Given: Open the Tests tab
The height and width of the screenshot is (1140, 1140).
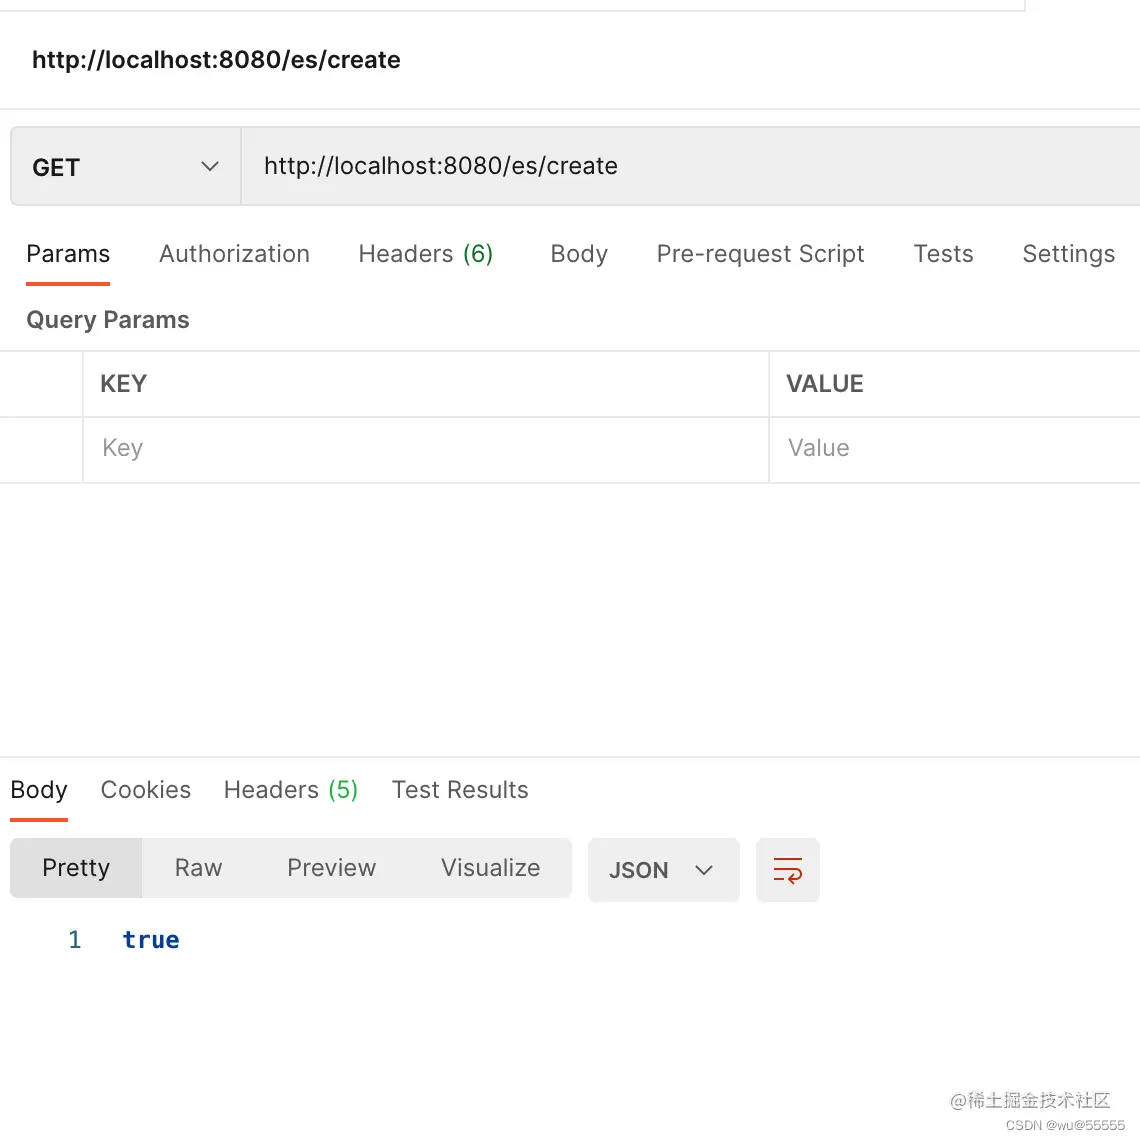Looking at the screenshot, I should 943,254.
